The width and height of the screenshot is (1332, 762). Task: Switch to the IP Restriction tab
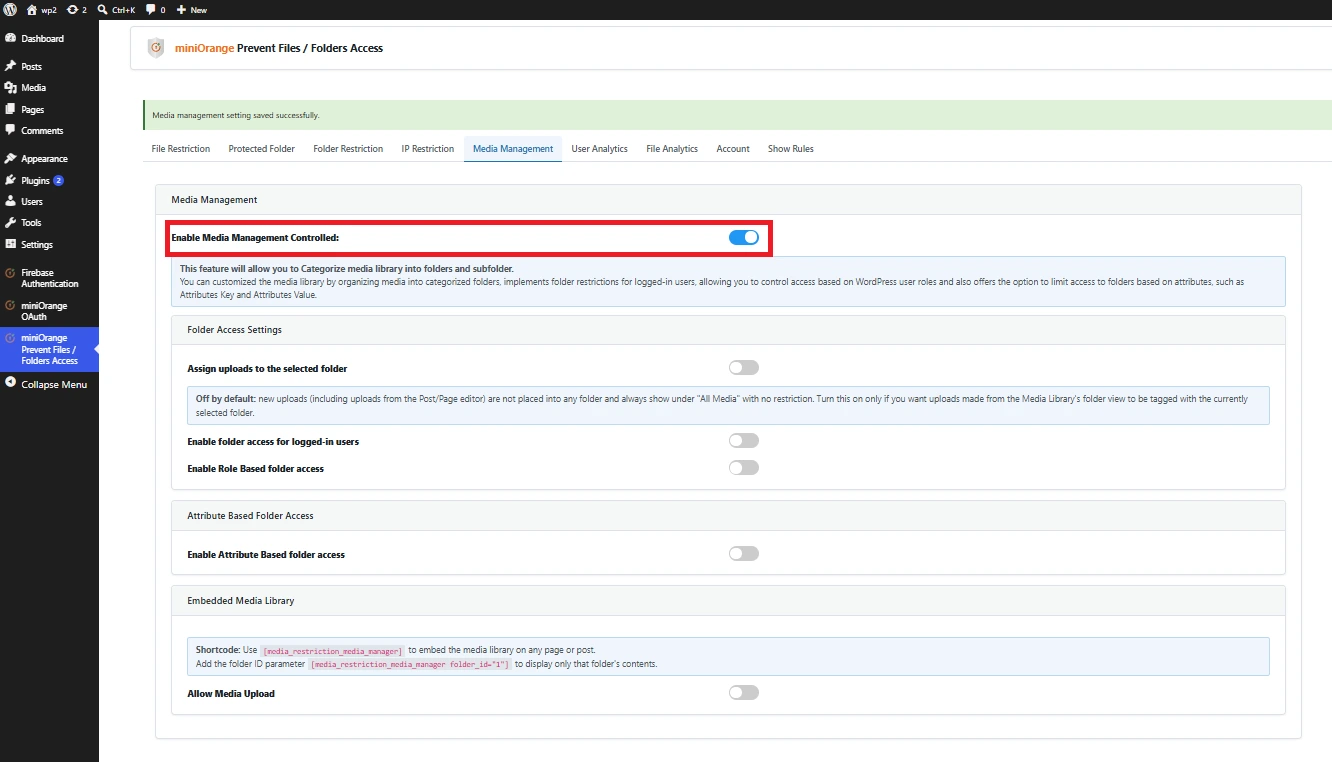click(428, 149)
